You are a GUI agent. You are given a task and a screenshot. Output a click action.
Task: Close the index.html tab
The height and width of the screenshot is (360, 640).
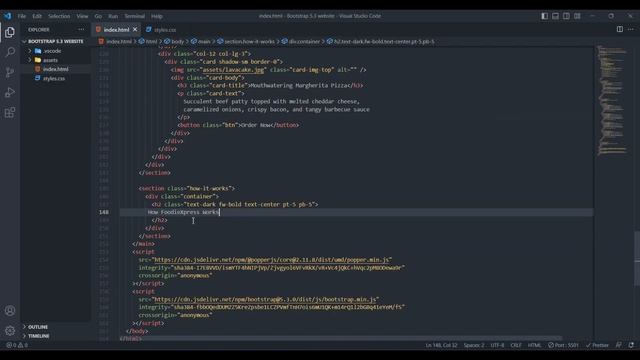click(135, 29)
